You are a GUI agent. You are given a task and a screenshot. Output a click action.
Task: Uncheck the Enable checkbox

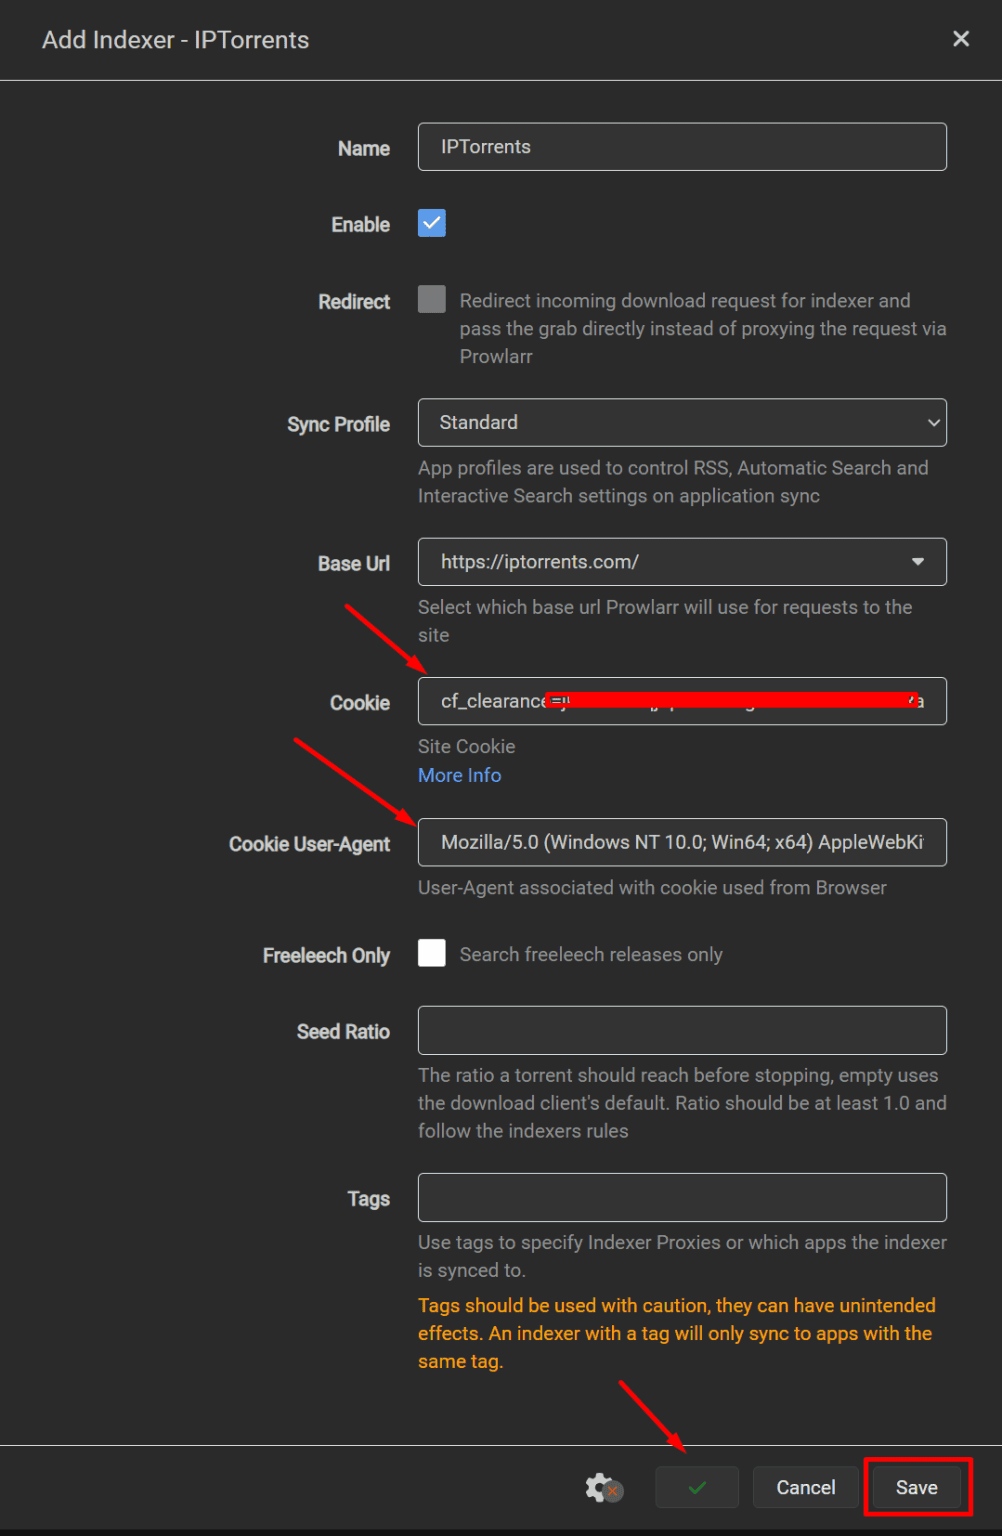pyautogui.click(x=432, y=223)
